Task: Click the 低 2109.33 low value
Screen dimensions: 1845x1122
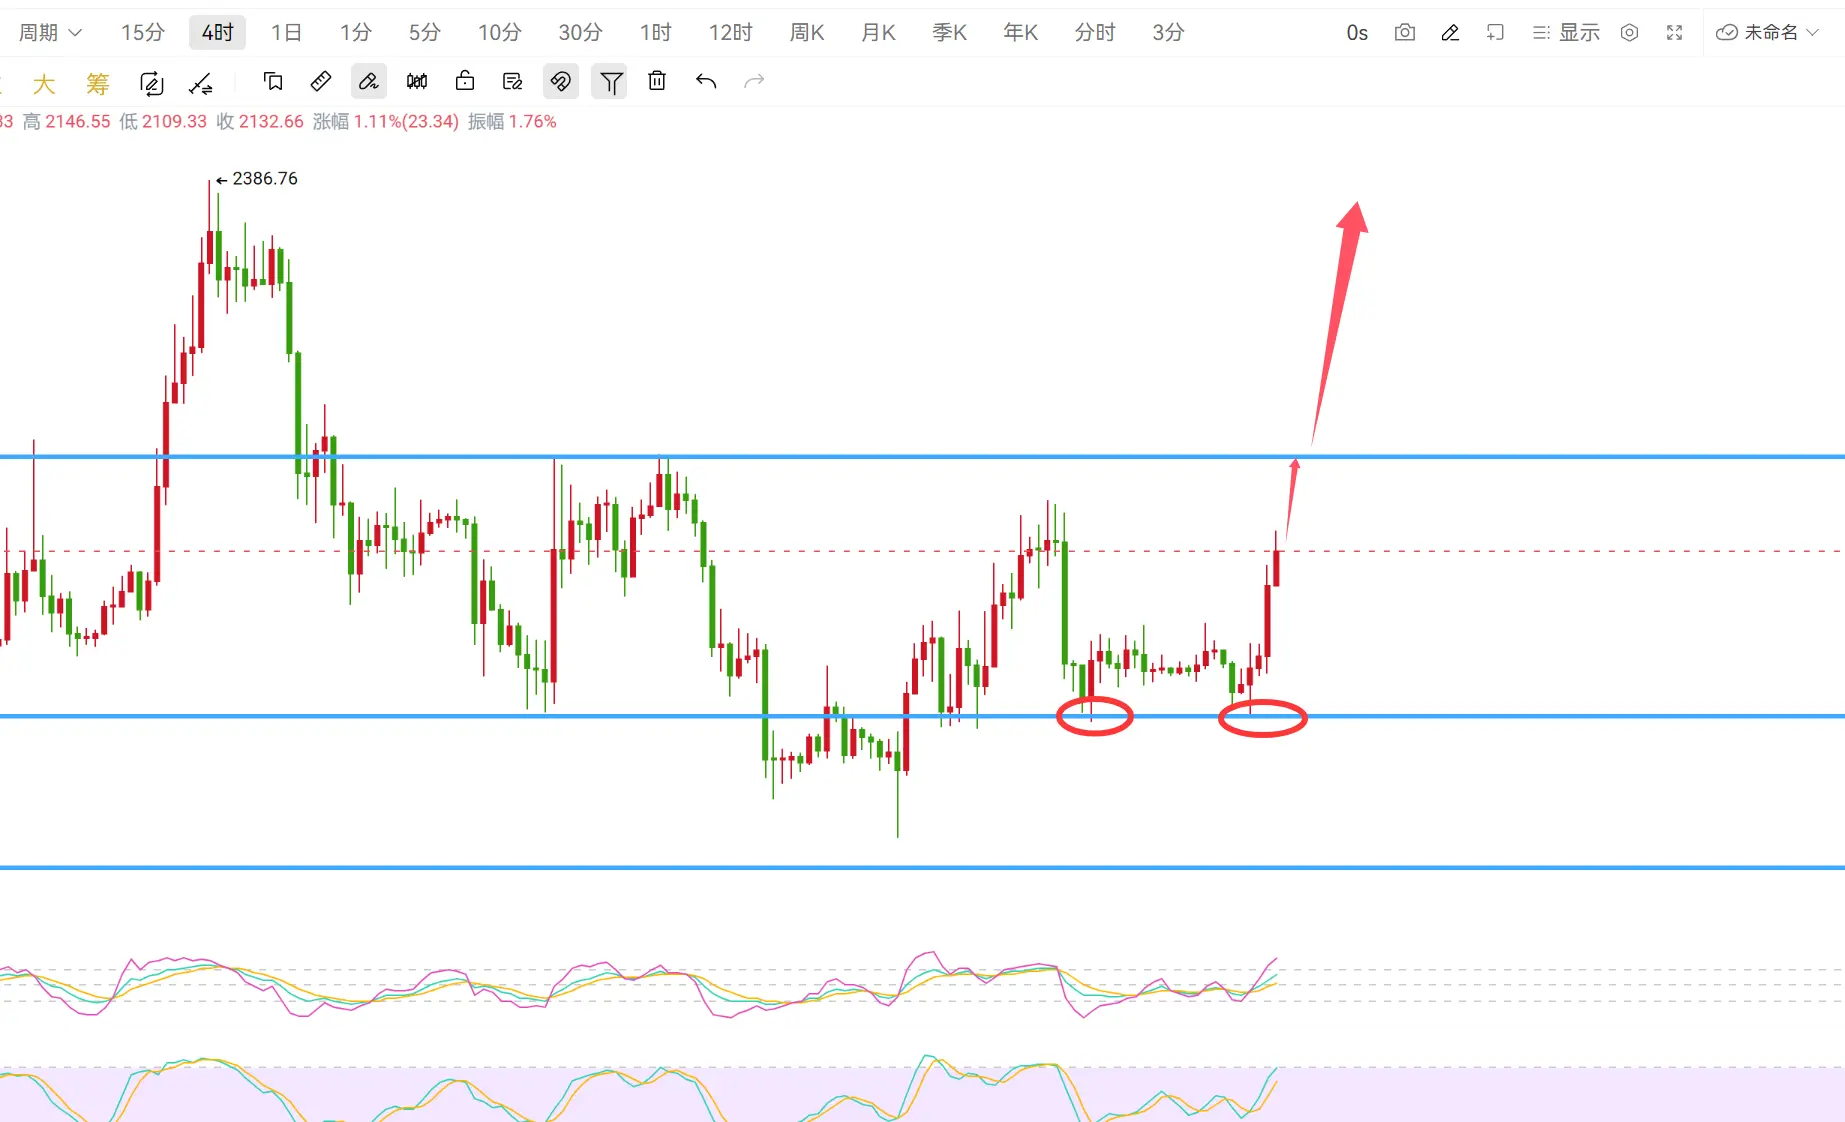Action: click(x=163, y=122)
